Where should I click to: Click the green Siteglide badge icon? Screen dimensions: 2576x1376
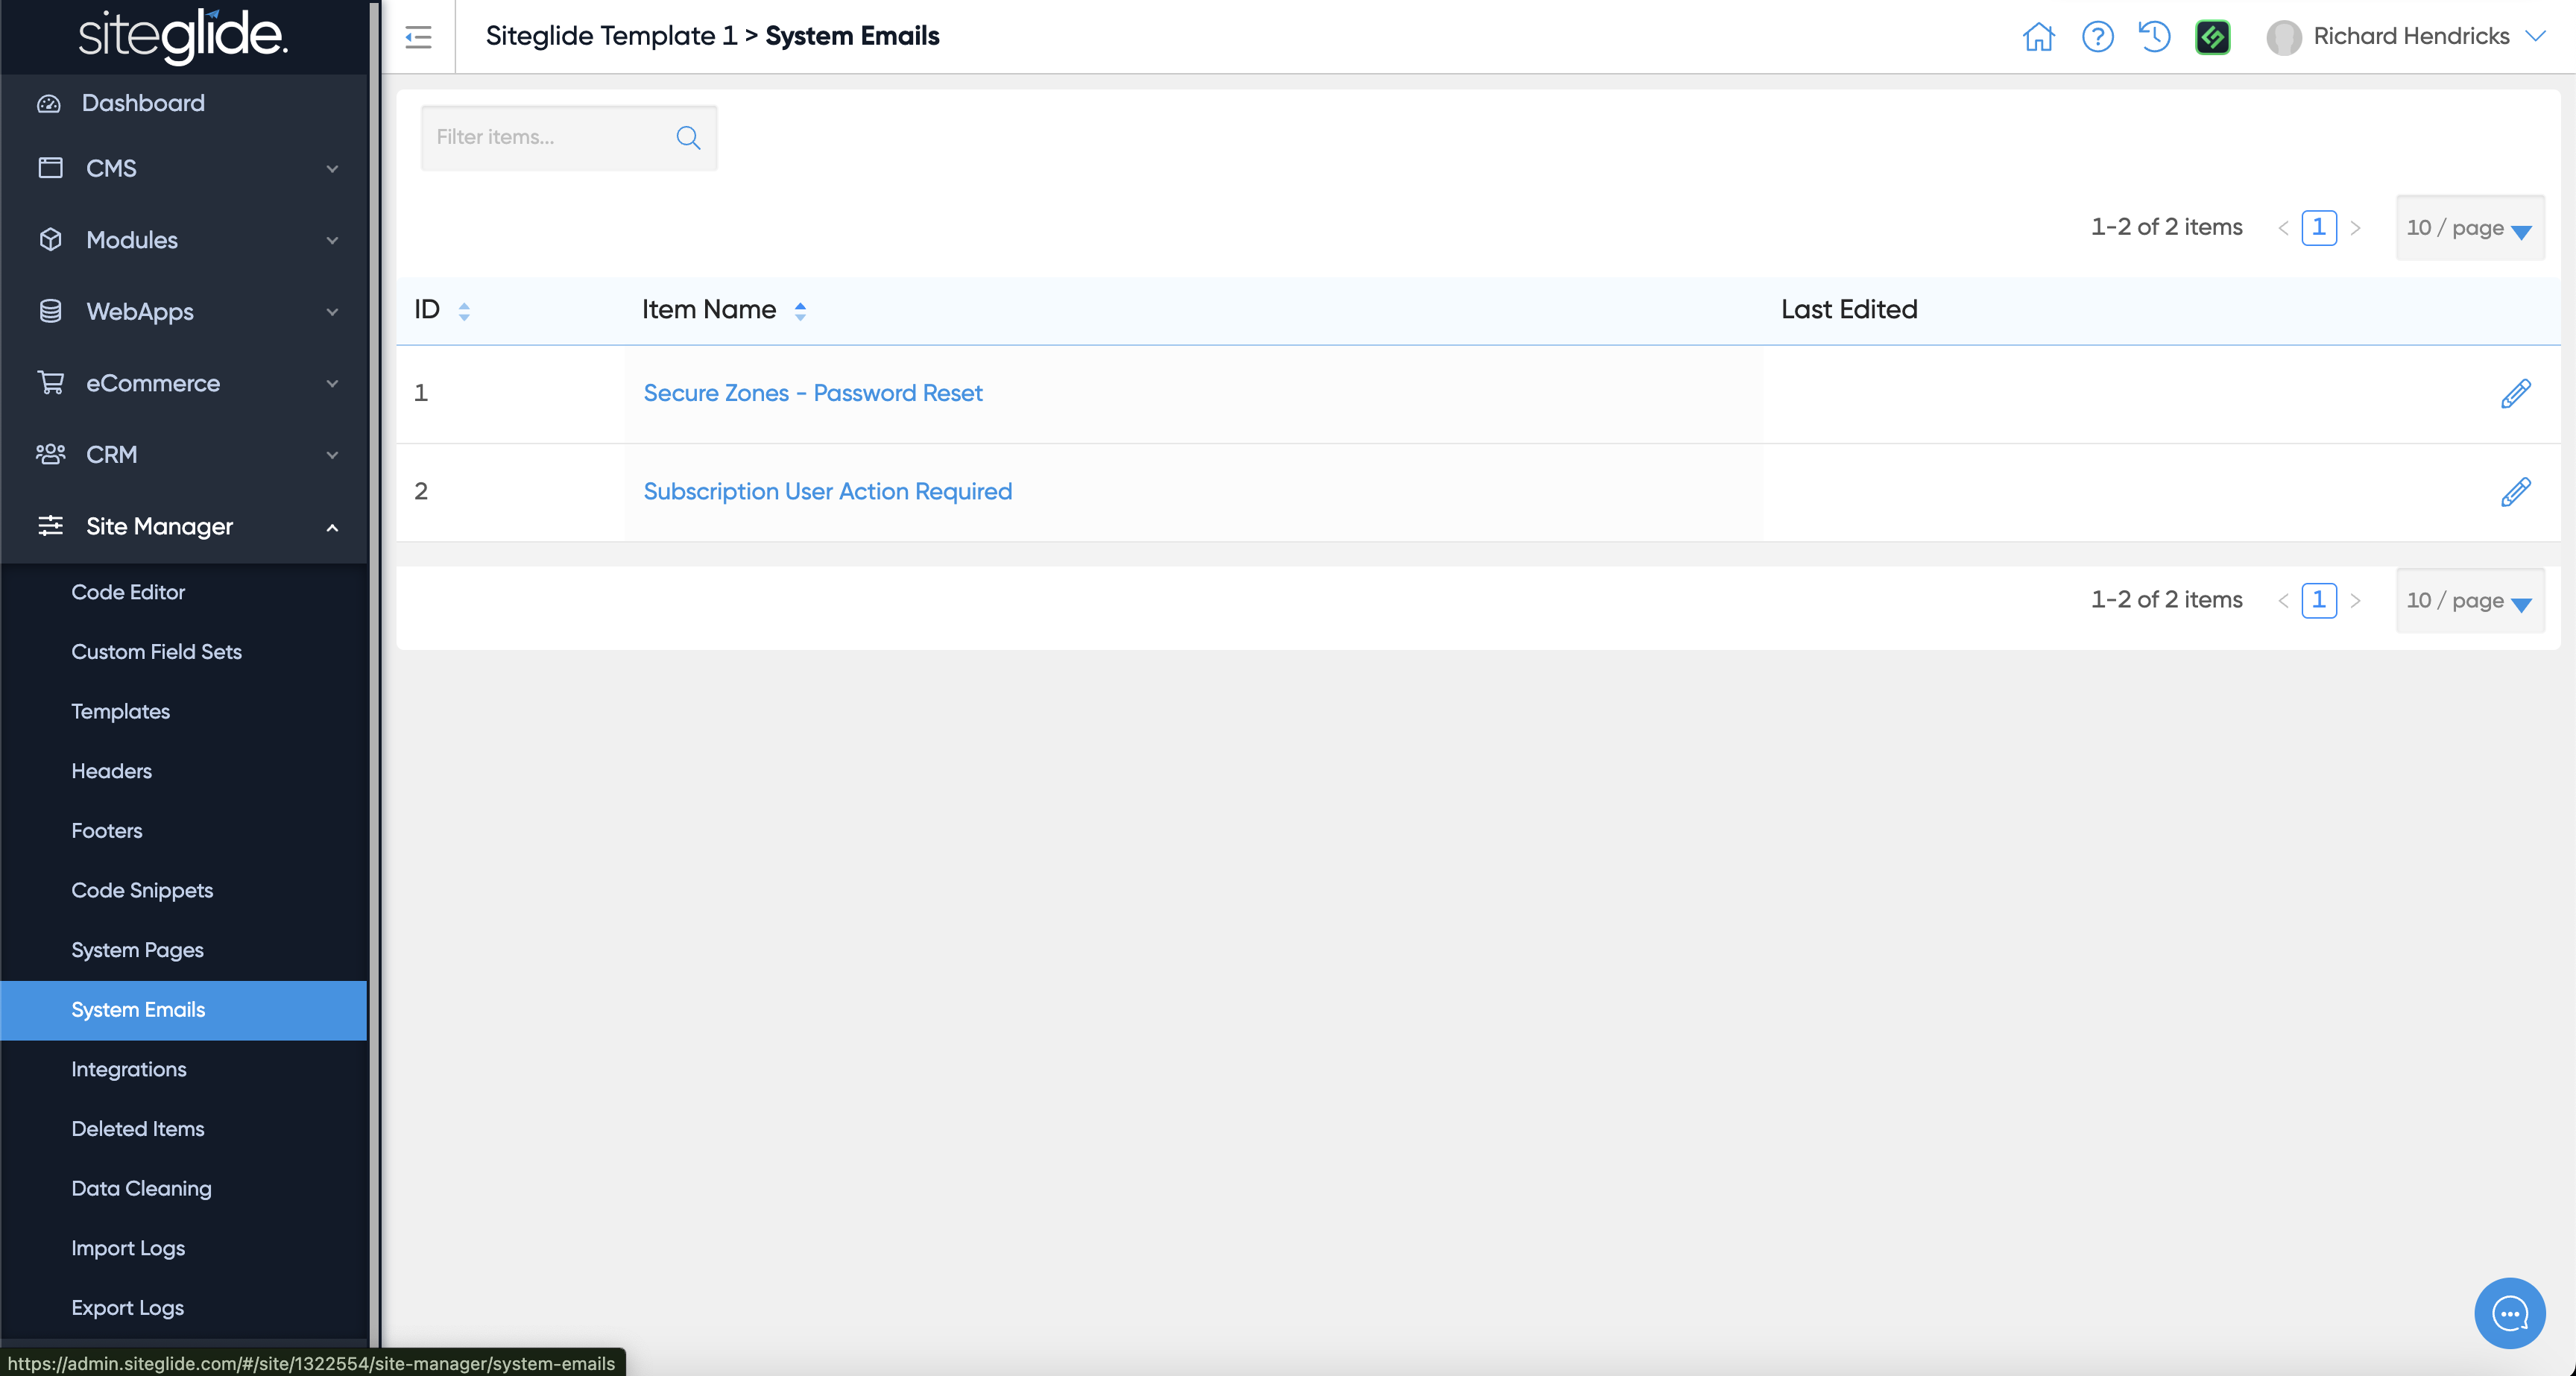[2212, 37]
